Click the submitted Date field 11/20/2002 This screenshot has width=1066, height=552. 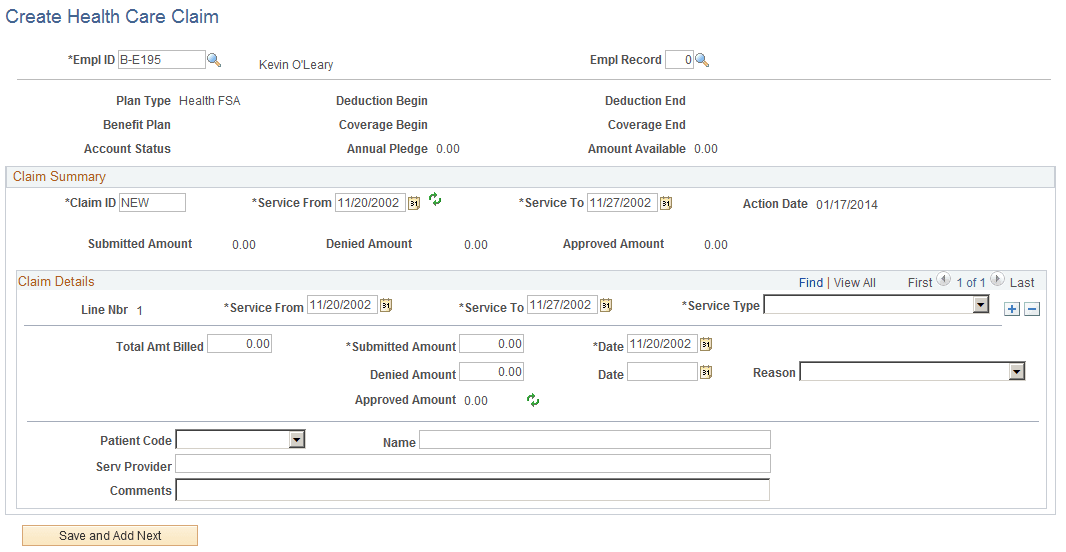[663, 344]
